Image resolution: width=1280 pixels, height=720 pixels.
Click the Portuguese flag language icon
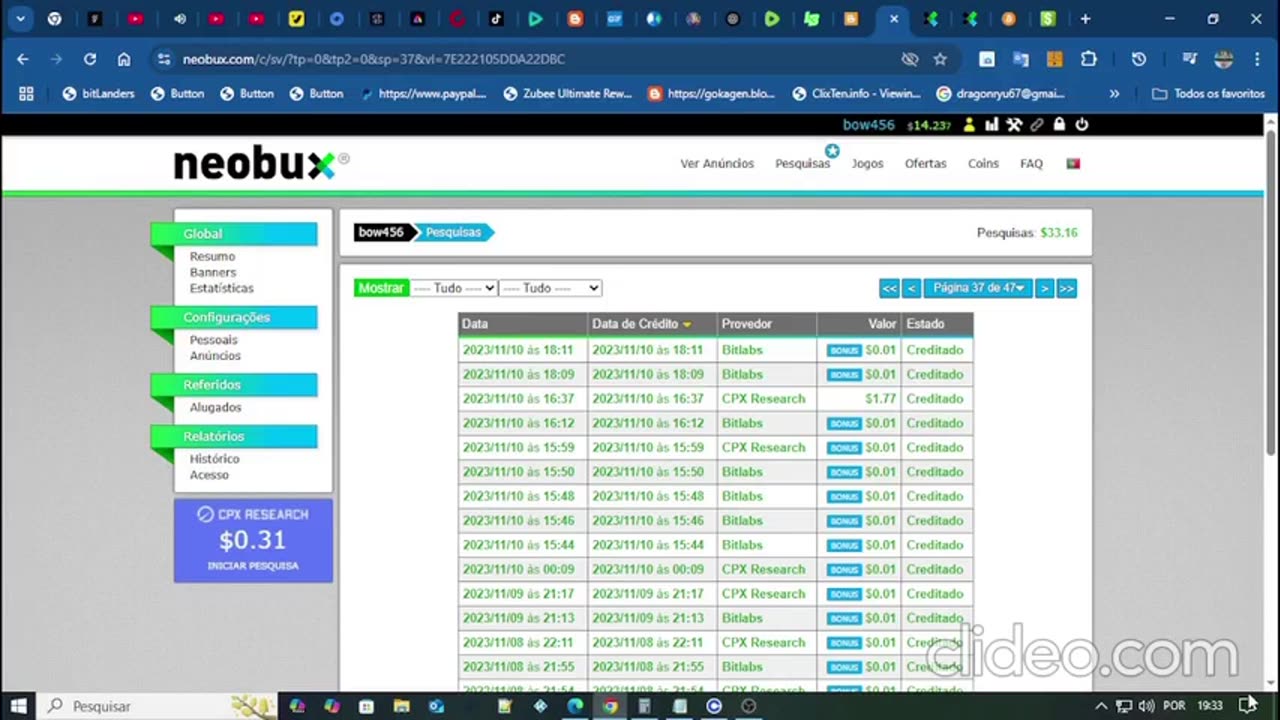1073,163
